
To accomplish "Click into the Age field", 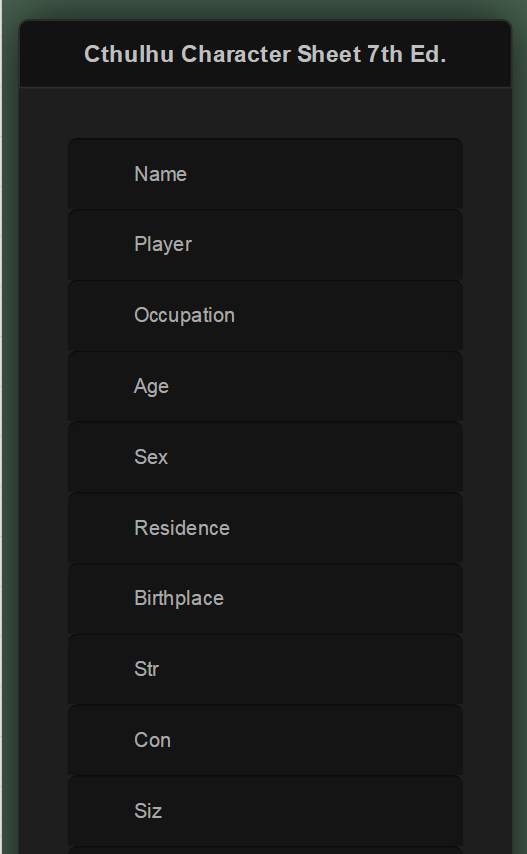I will pos(265,386).
